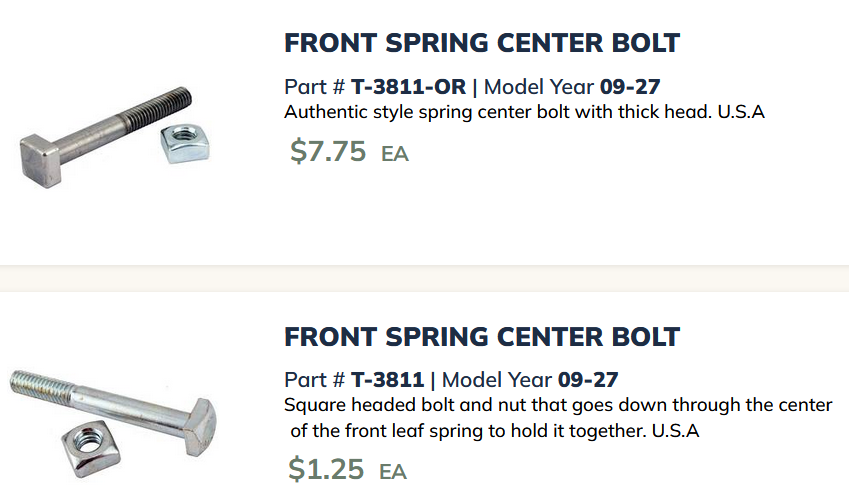
Task: Select the part number T-3811 in second listing
Action: click(x=387, y=380)
